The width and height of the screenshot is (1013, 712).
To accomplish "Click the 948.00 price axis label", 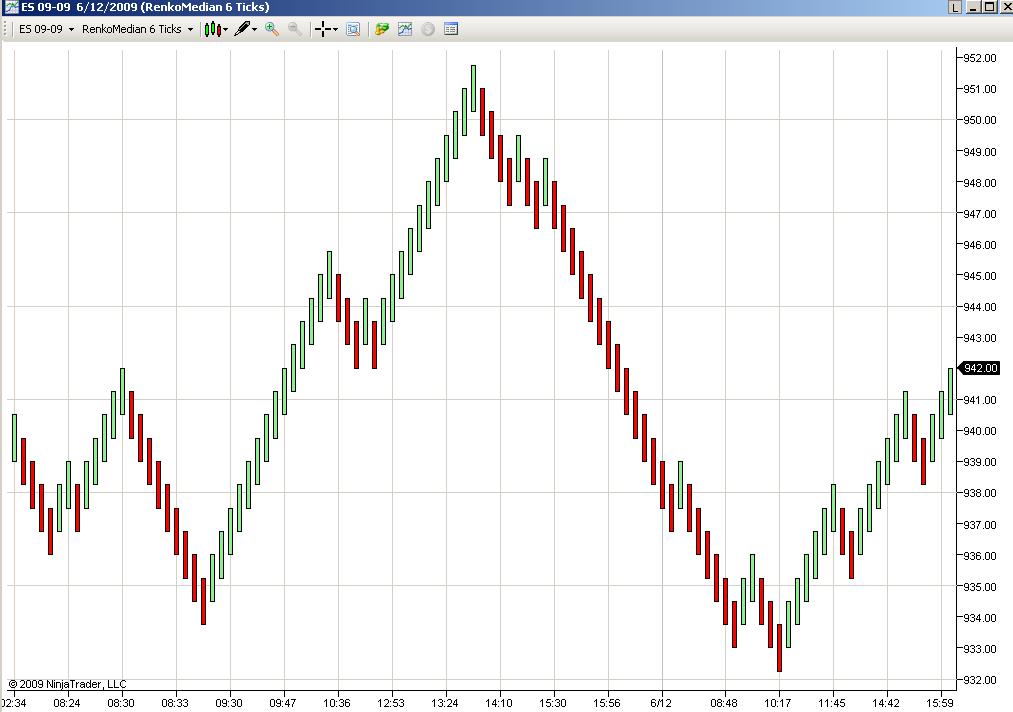I will (x=979, y=183).
